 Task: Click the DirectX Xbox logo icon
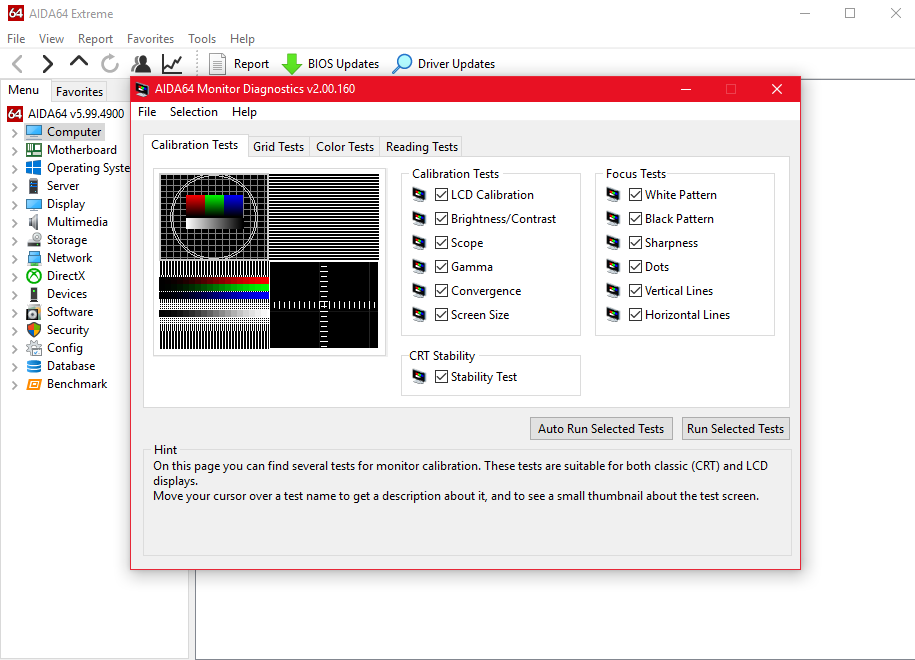coord(34,276)
